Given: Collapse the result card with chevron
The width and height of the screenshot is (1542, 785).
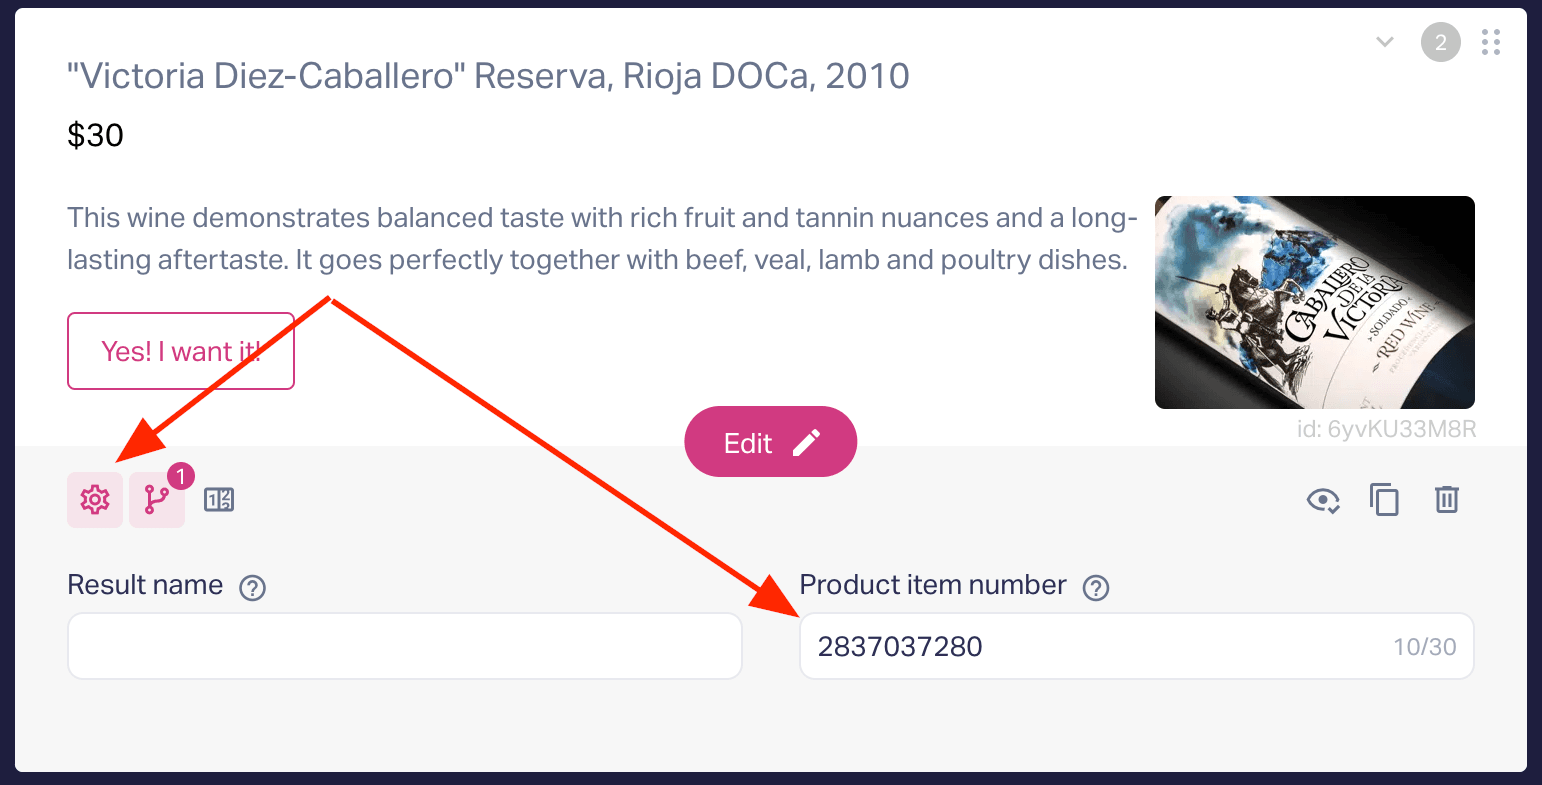Looking at the screenshot, I should (1385, 42).
